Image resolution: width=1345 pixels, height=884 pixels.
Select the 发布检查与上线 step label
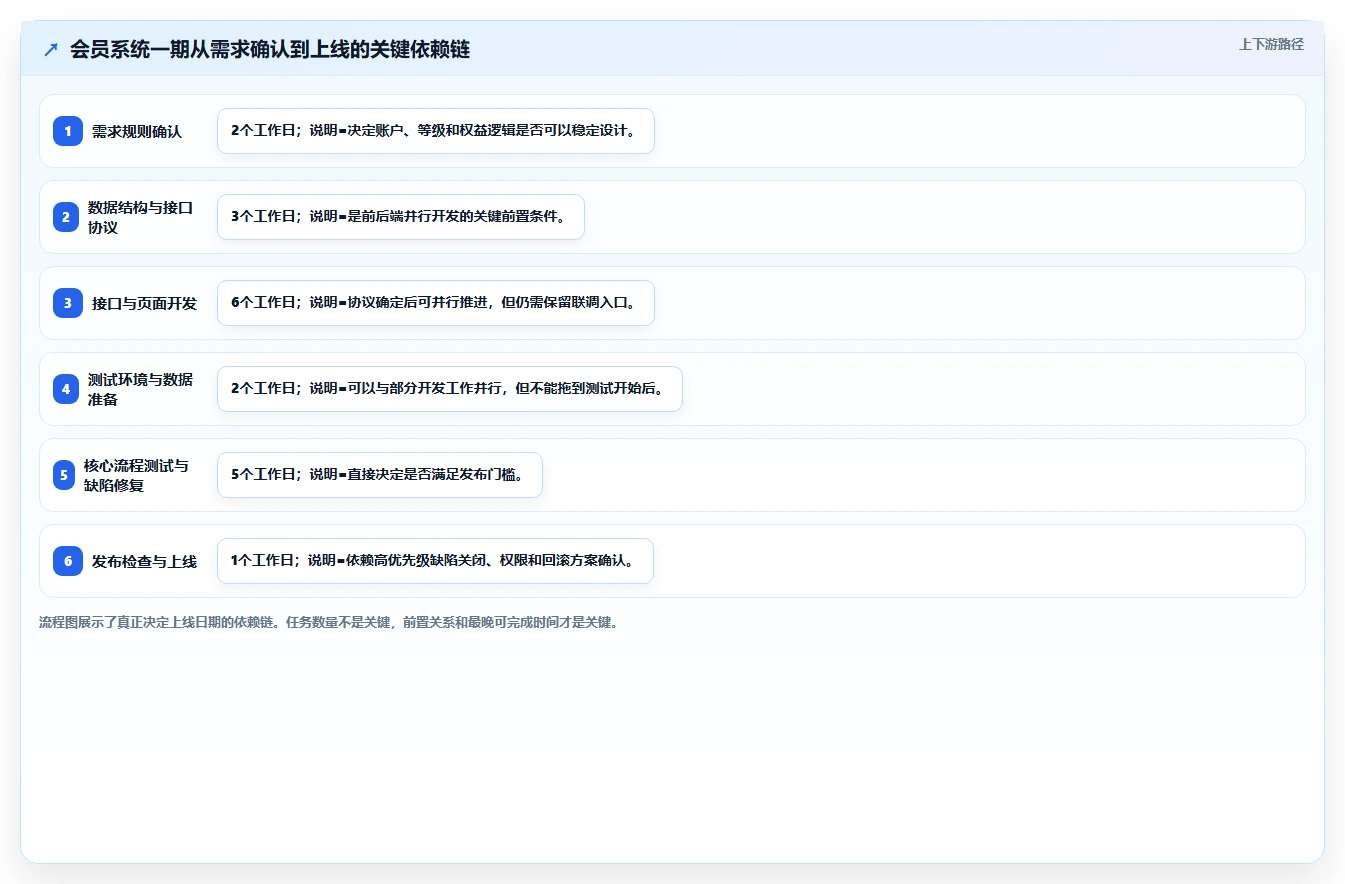pos(144,561)
